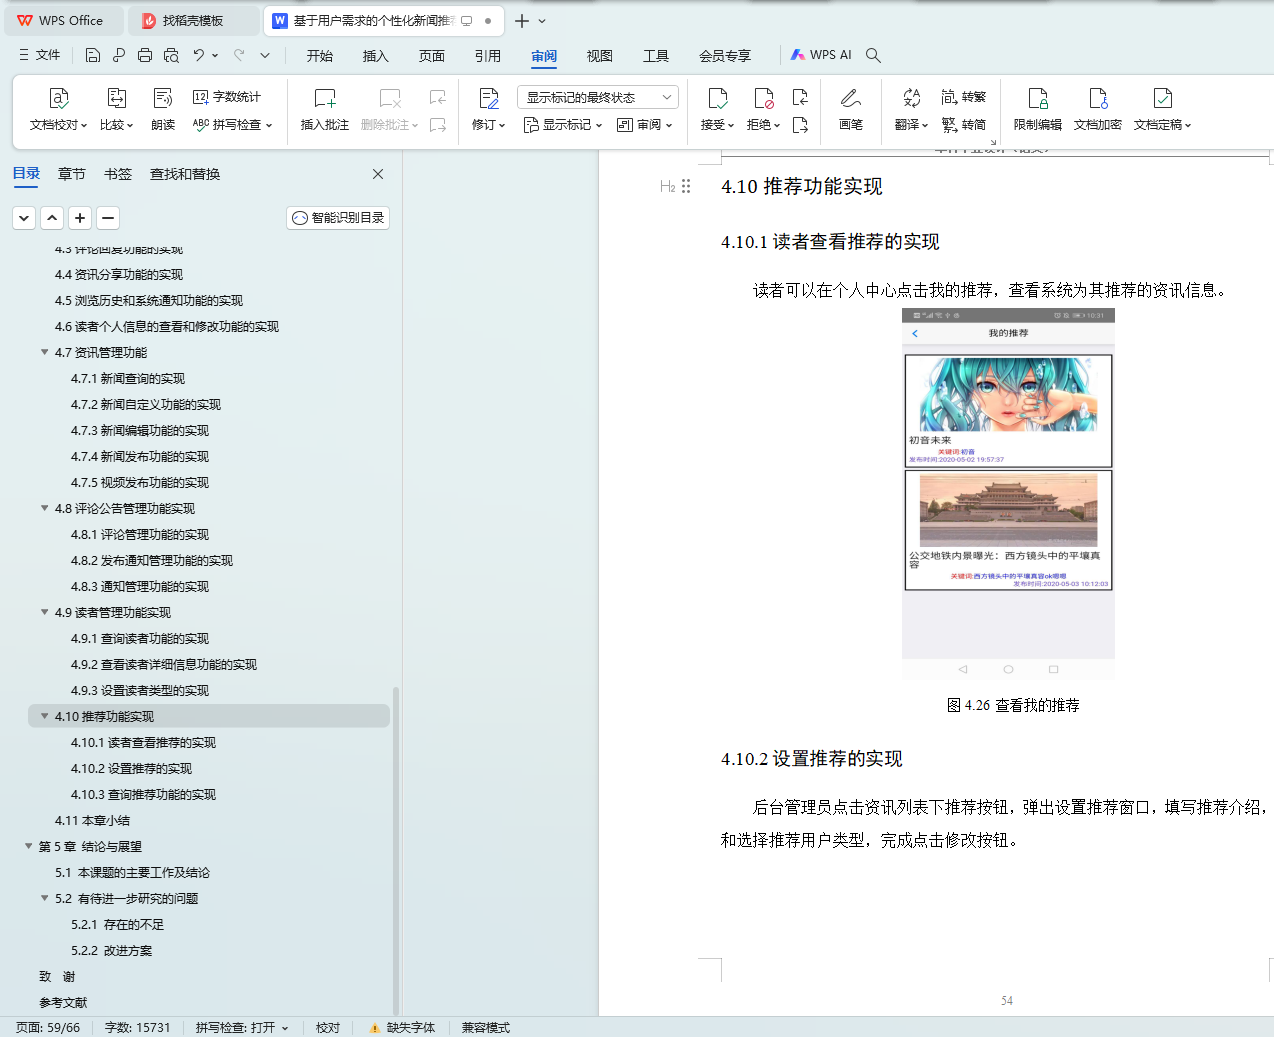Go to 参考文献 outline entry
This screenshot has height=1037, width=1274.
pyautogui.click(x=63, y=1002)
